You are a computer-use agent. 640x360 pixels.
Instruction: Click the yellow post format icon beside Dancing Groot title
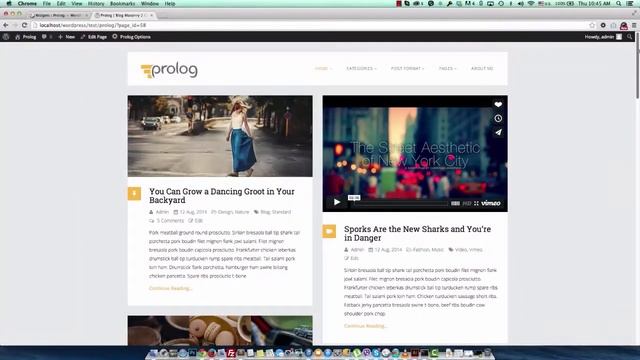[x=134, y=193]
